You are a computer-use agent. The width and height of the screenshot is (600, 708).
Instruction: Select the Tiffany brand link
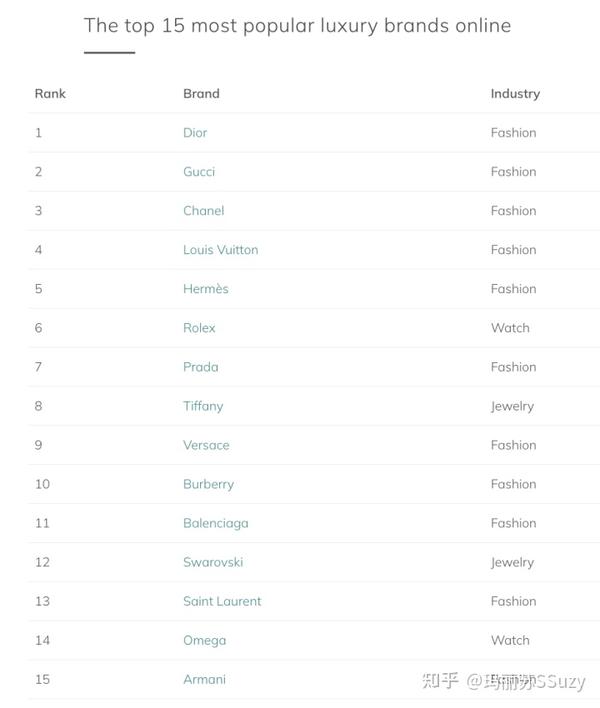point(203,406)
